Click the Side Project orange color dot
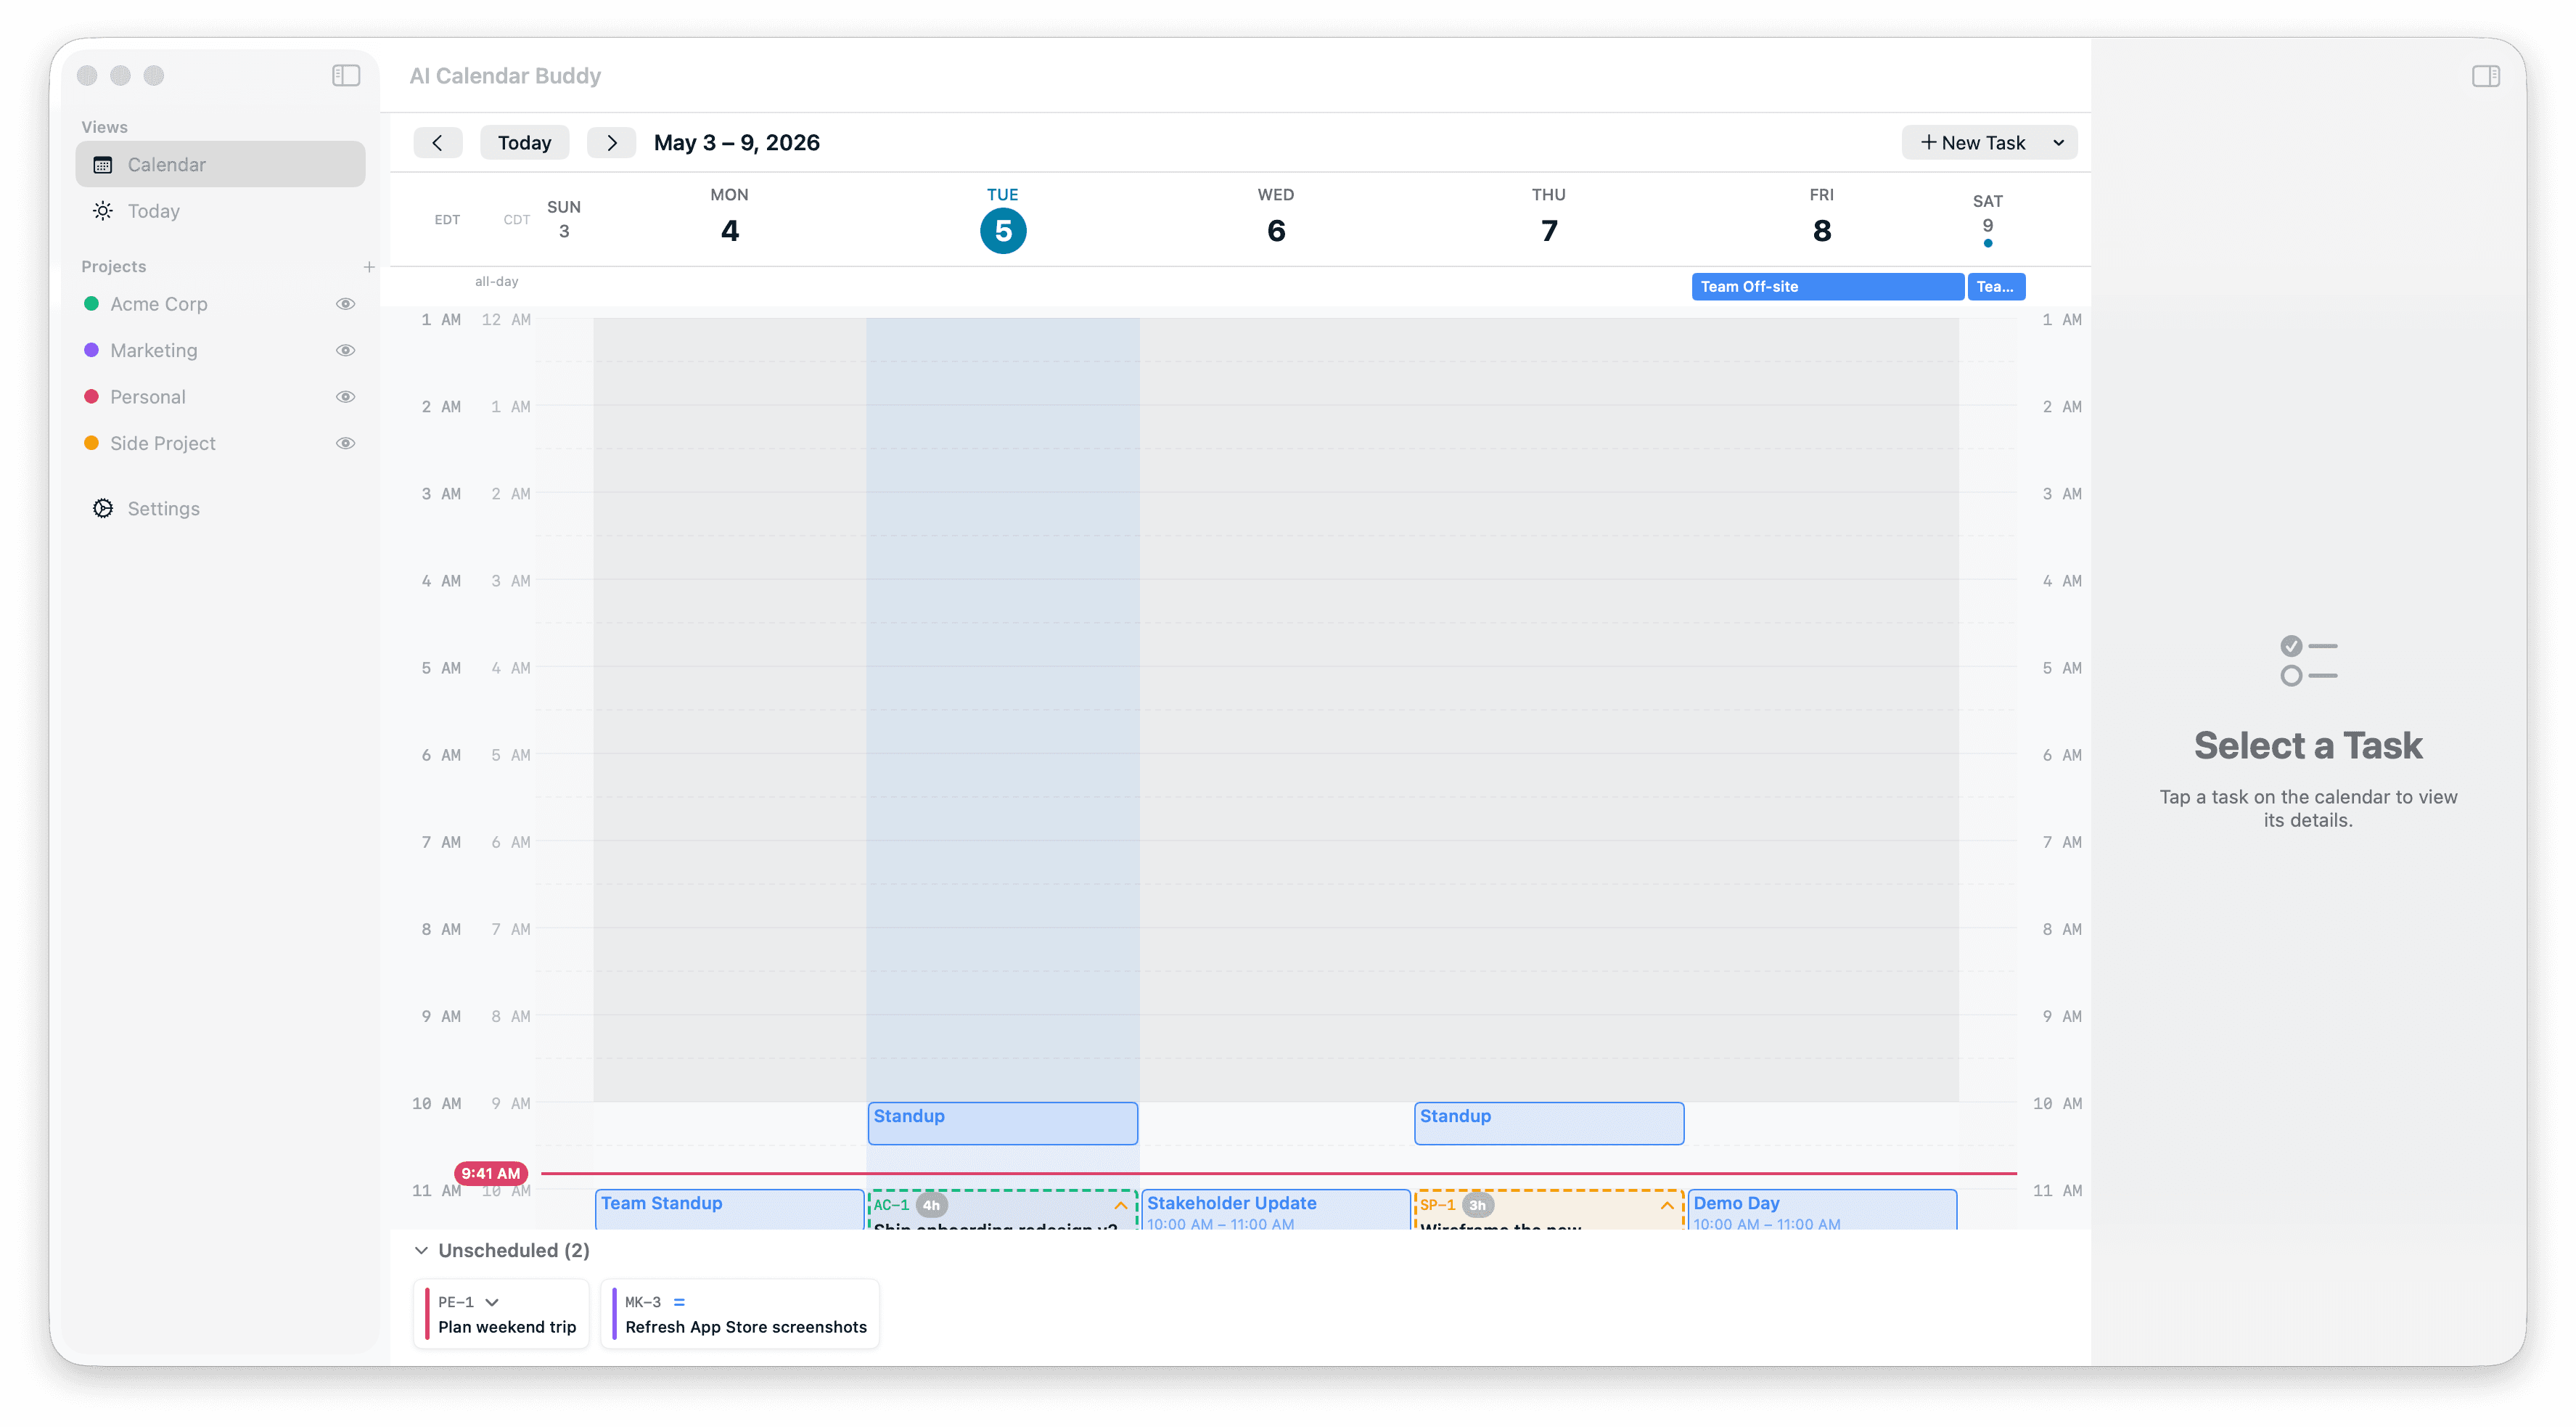Image resolution: width=2576 pixels, height=1427 pixels. tap(91, 443)
